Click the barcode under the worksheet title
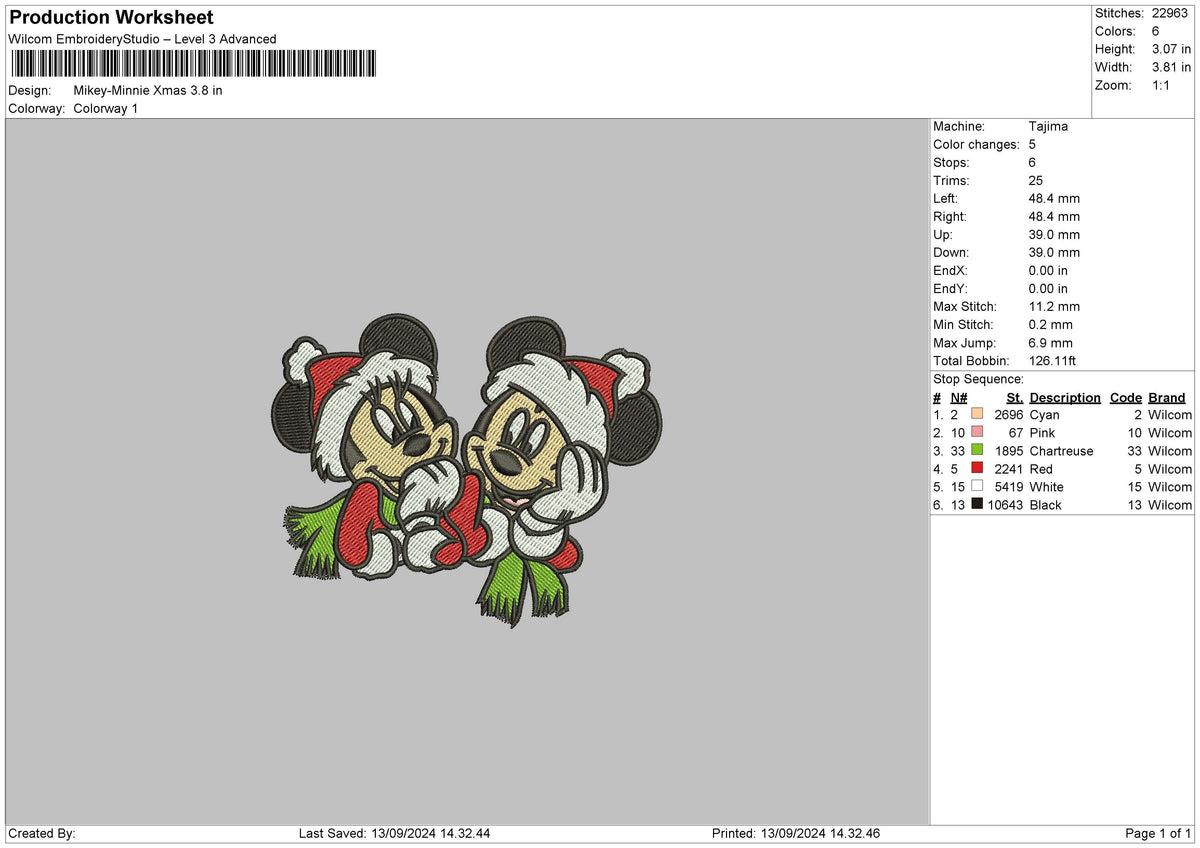The image size is (1200, 848). point(194,64)
